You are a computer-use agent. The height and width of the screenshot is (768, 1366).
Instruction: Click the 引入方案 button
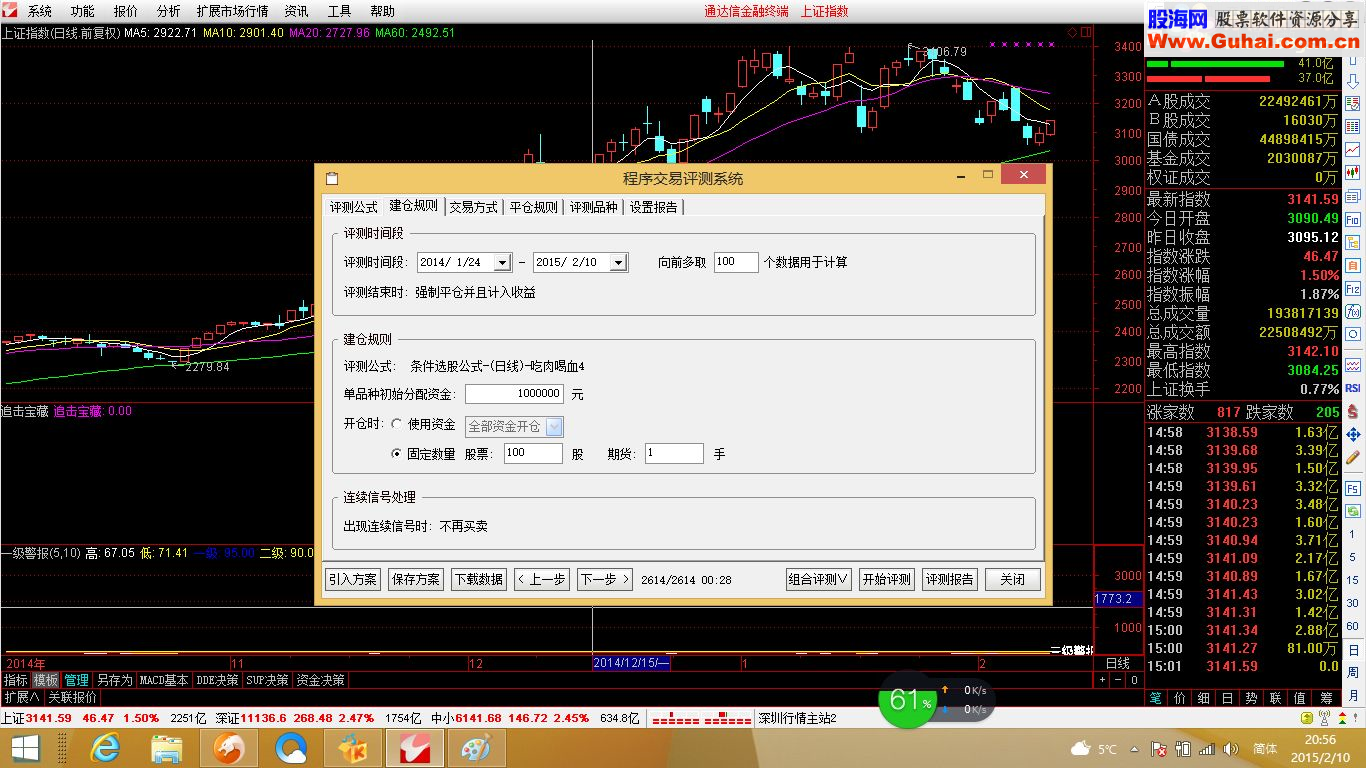[x=353, y=579]
